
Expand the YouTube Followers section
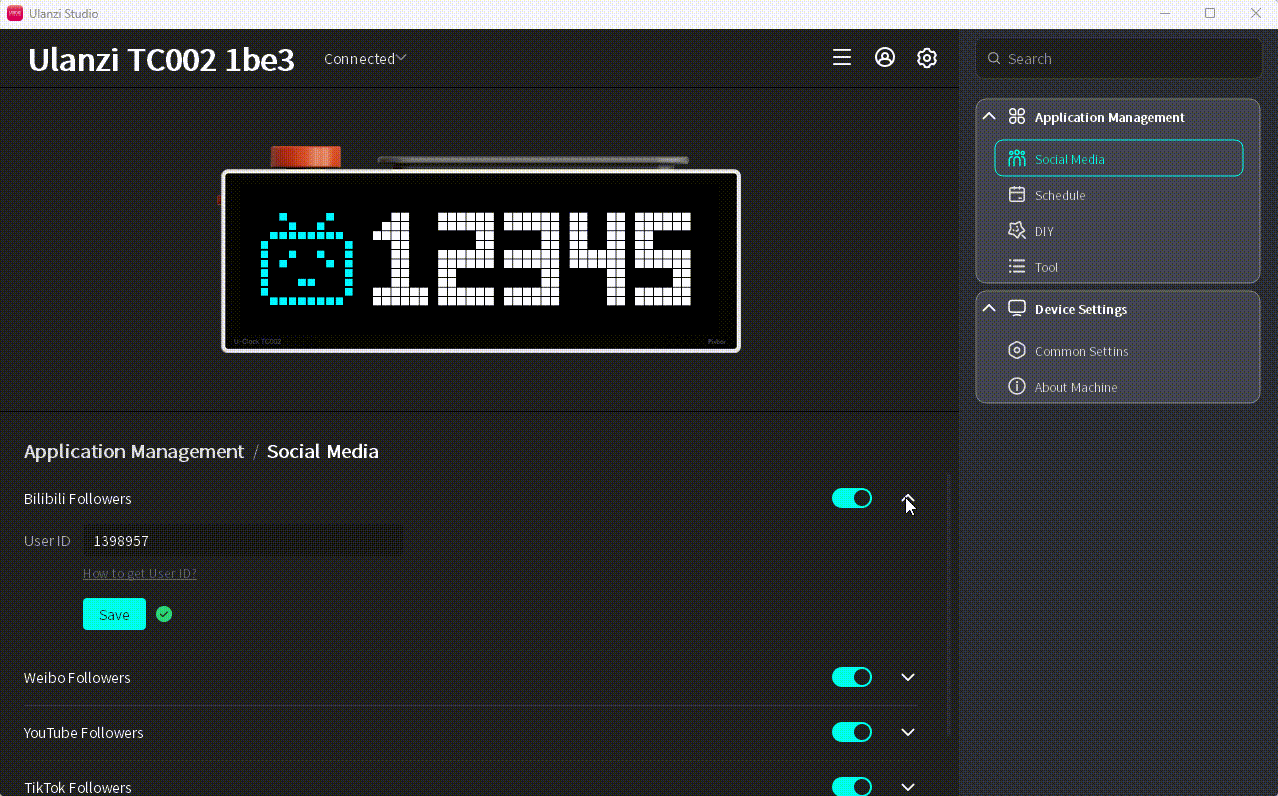[908, 732]
